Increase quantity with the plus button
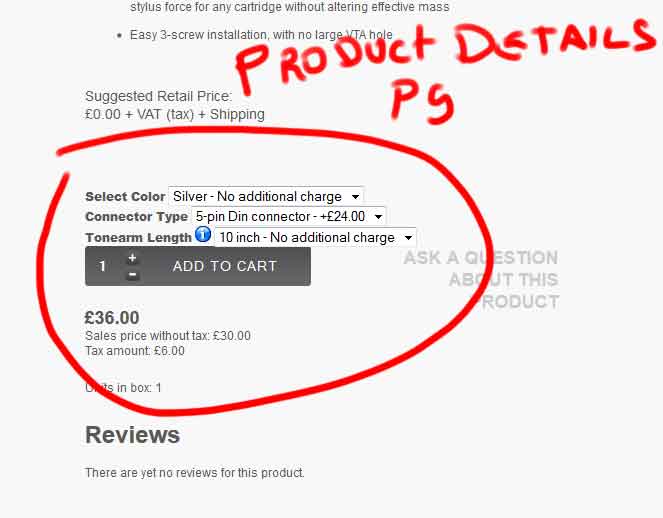 (x=132, y=258)
